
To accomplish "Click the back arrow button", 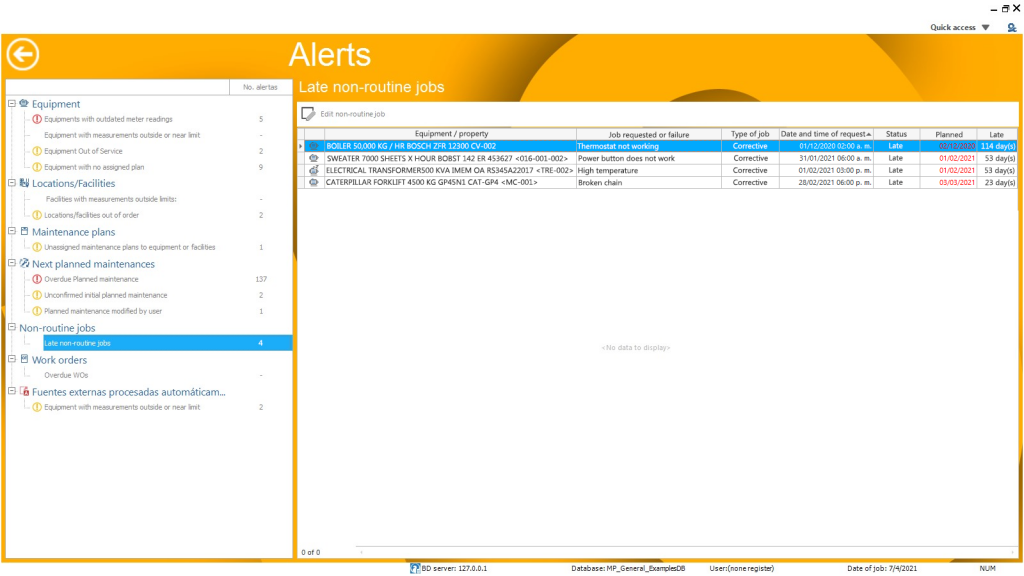I will (x=23, y=54).
